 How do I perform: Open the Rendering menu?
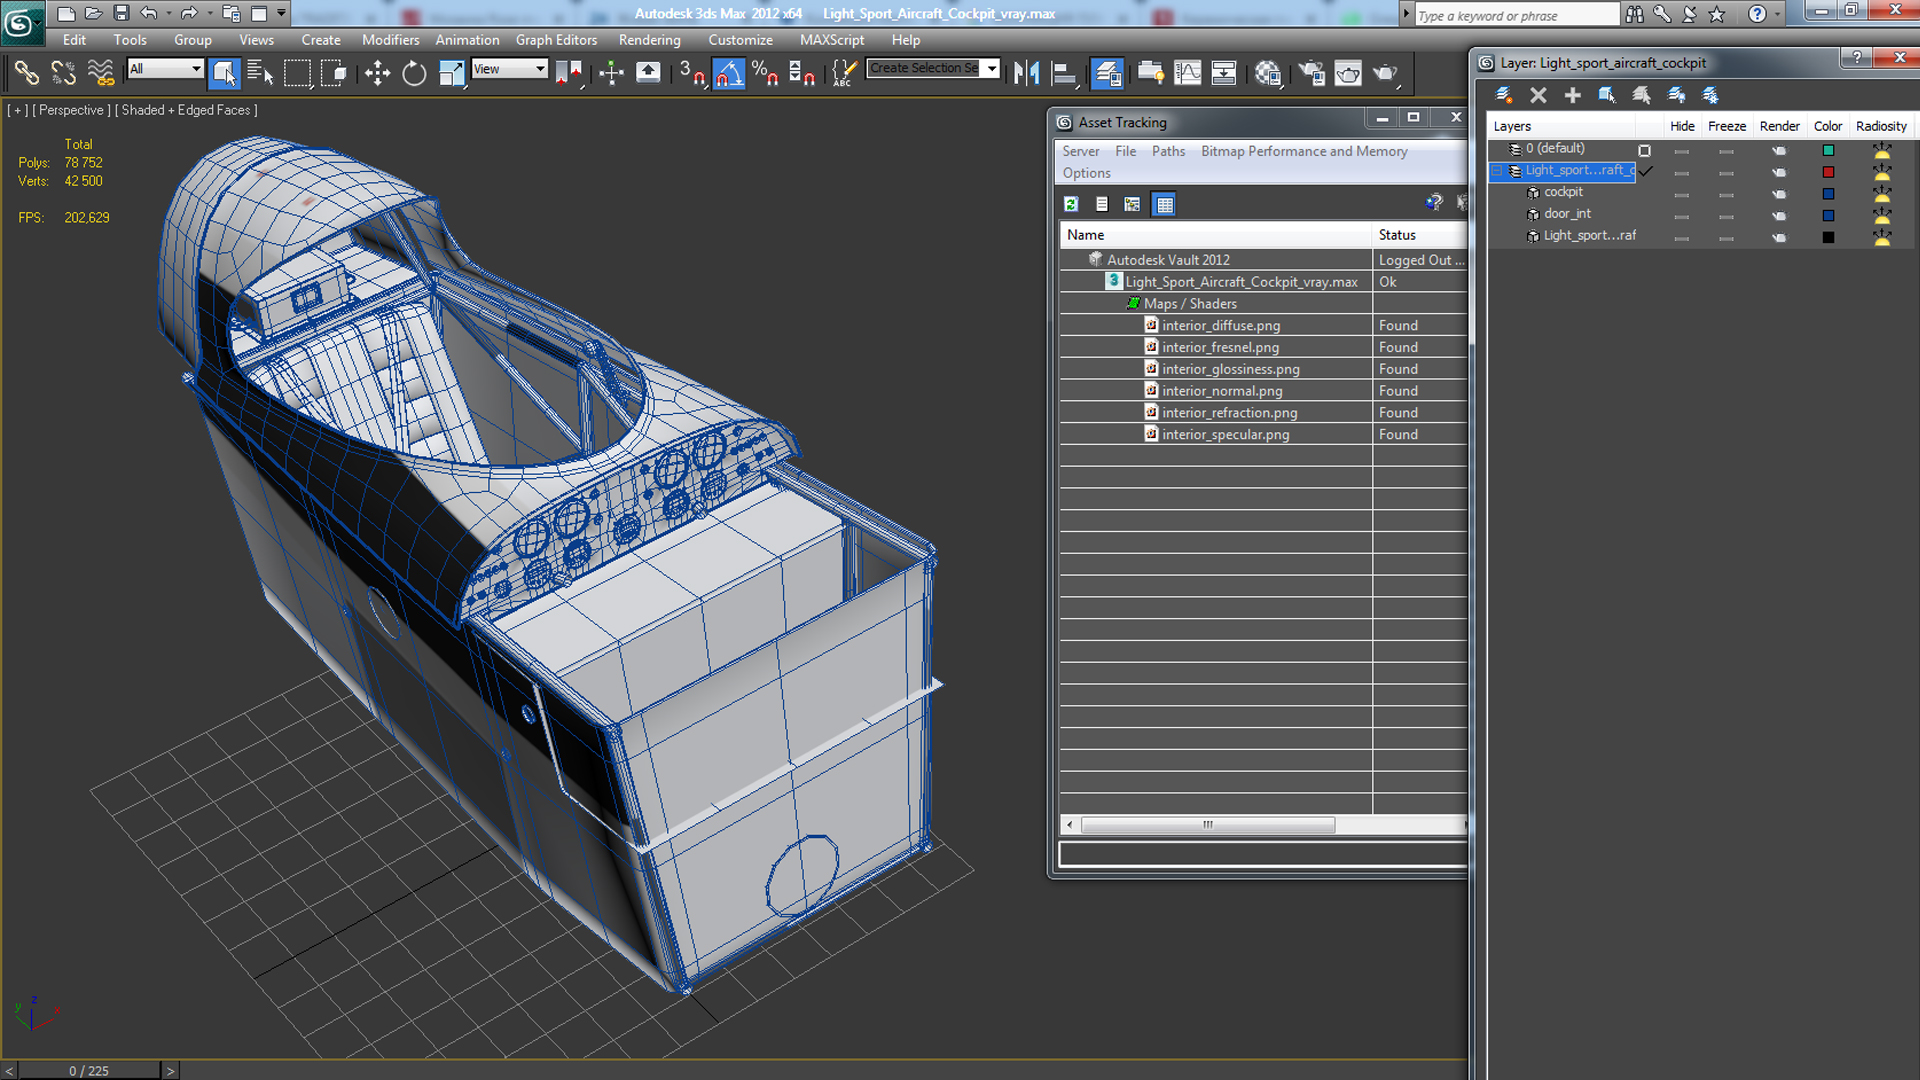point(649,40)
